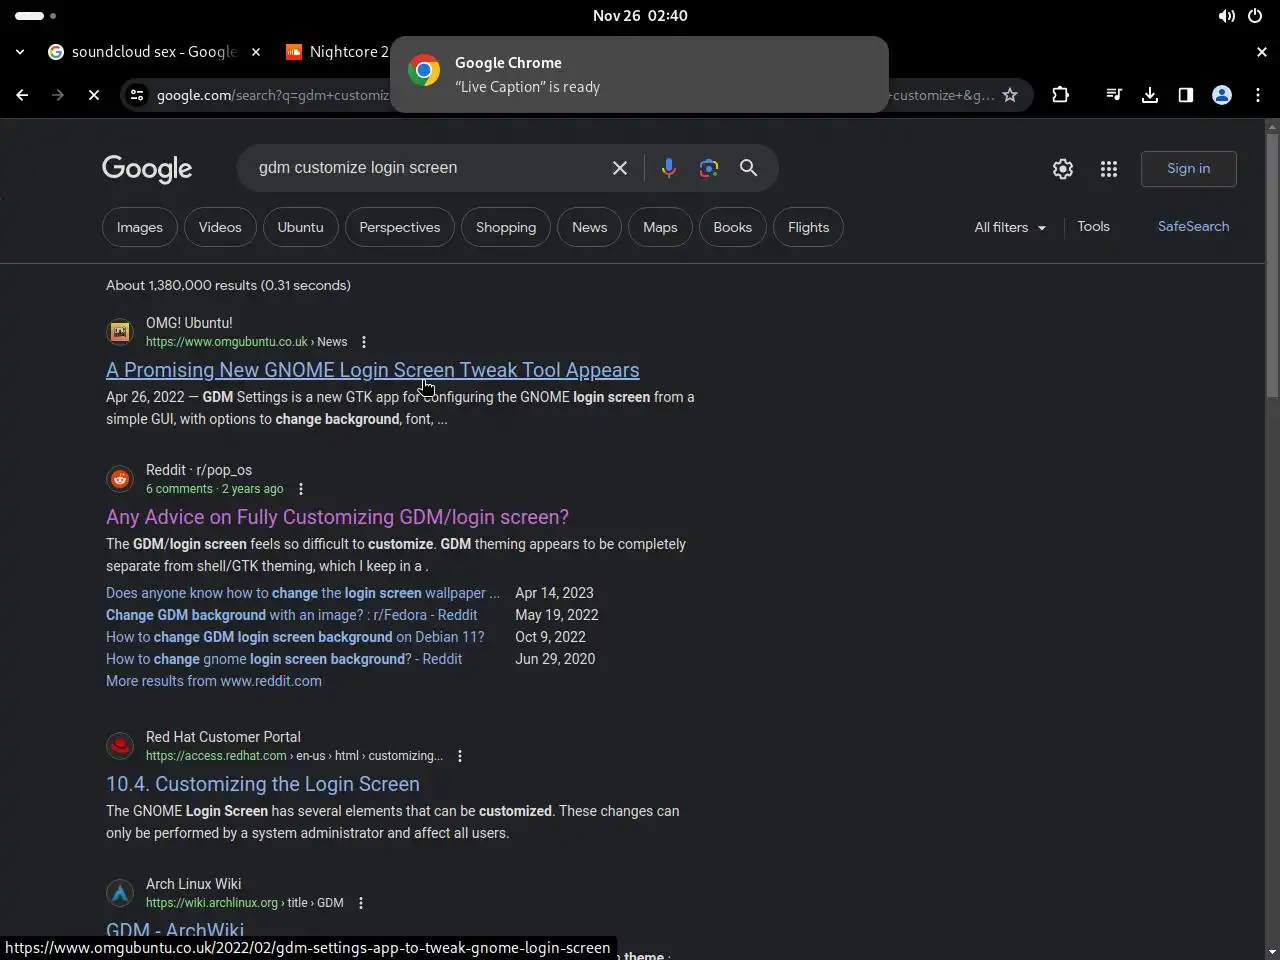The width and height of the screenshot is (1280, 960).
Task: Expand the All filters dropdown
Action: [x=1010, y=227]
